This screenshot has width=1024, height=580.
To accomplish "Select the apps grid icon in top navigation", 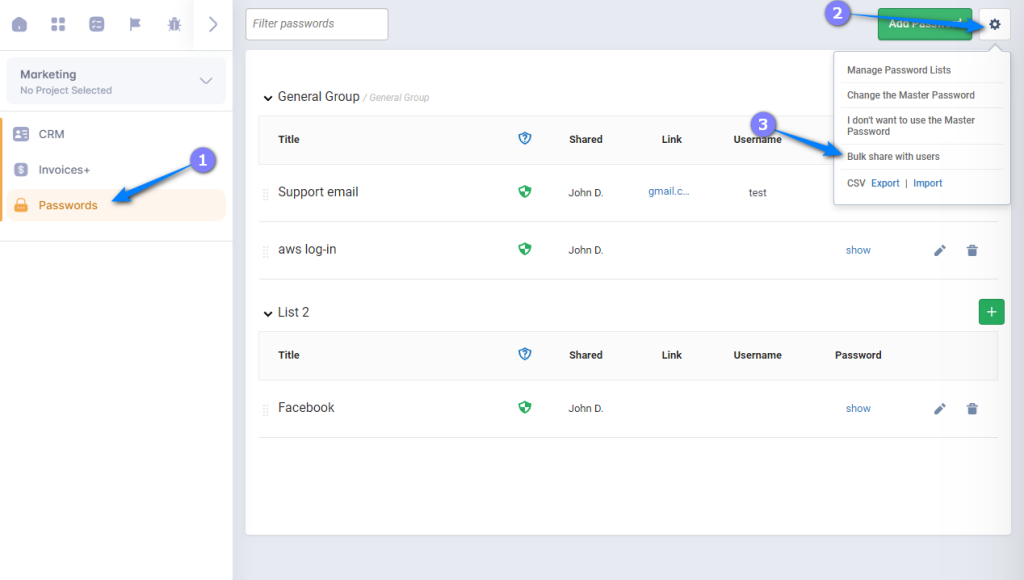I will (57, 23).
